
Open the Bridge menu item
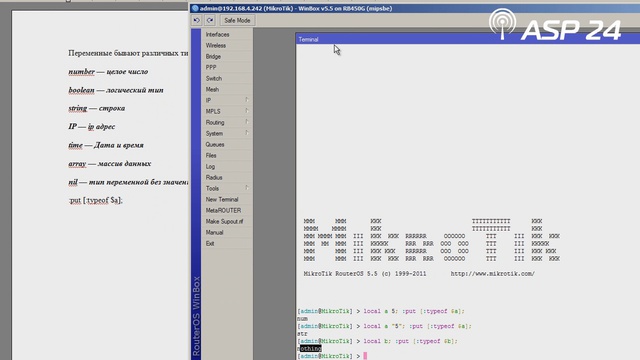tap(227, 57)
